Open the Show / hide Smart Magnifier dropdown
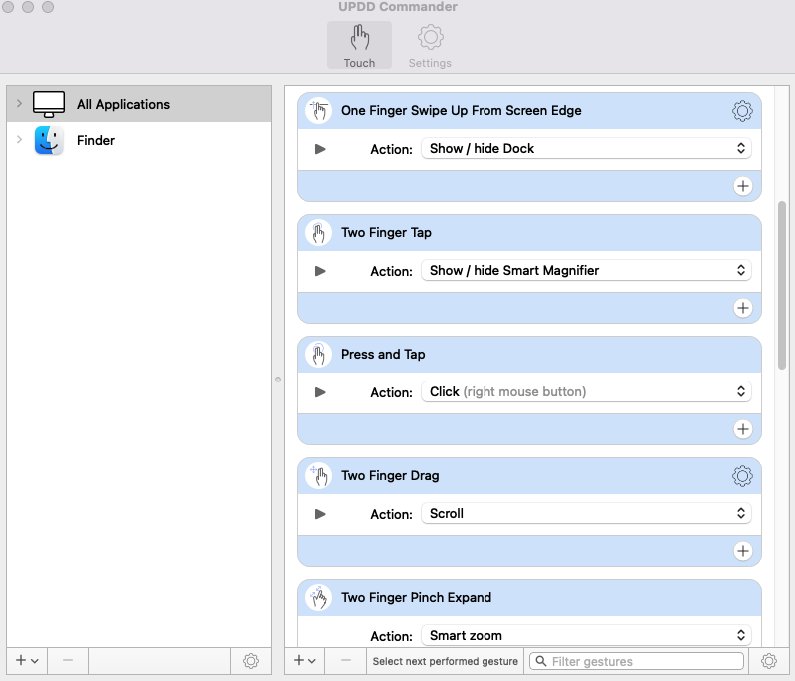The image size is (795, 681). coord(586,271)
